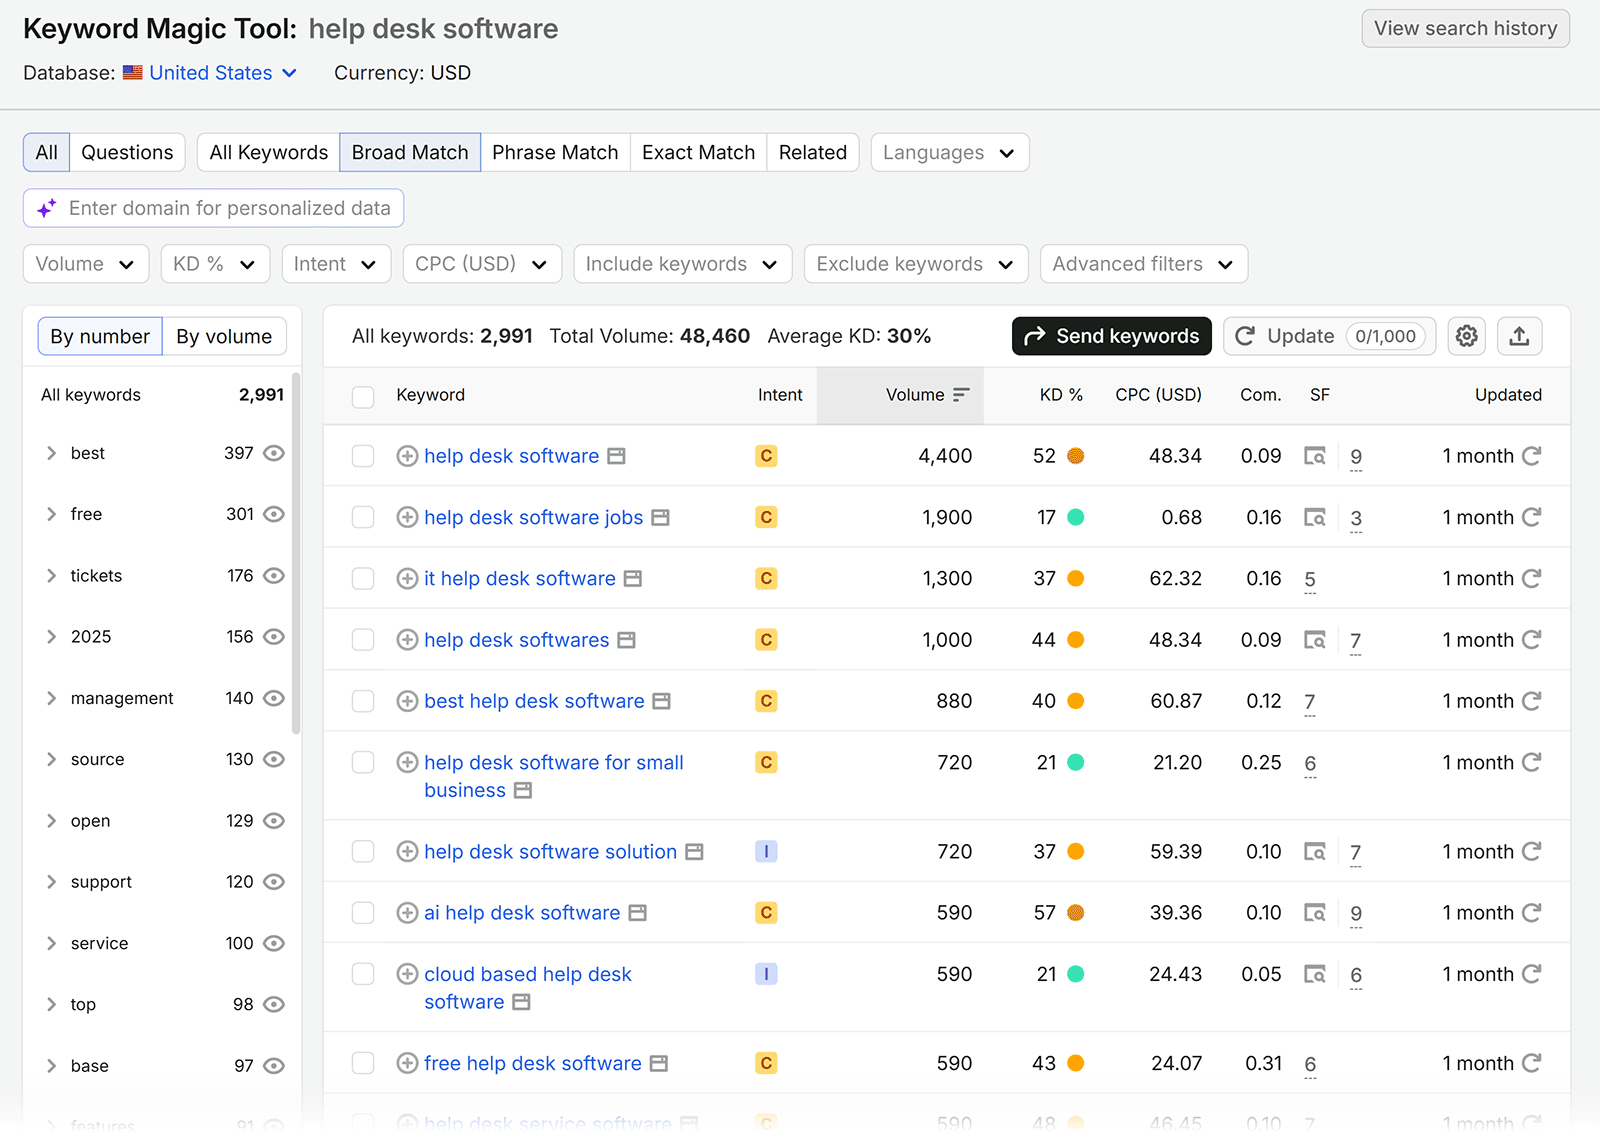Open 'help desk software solution' keyword link
1600x1146 pixels.
(550, 852)
